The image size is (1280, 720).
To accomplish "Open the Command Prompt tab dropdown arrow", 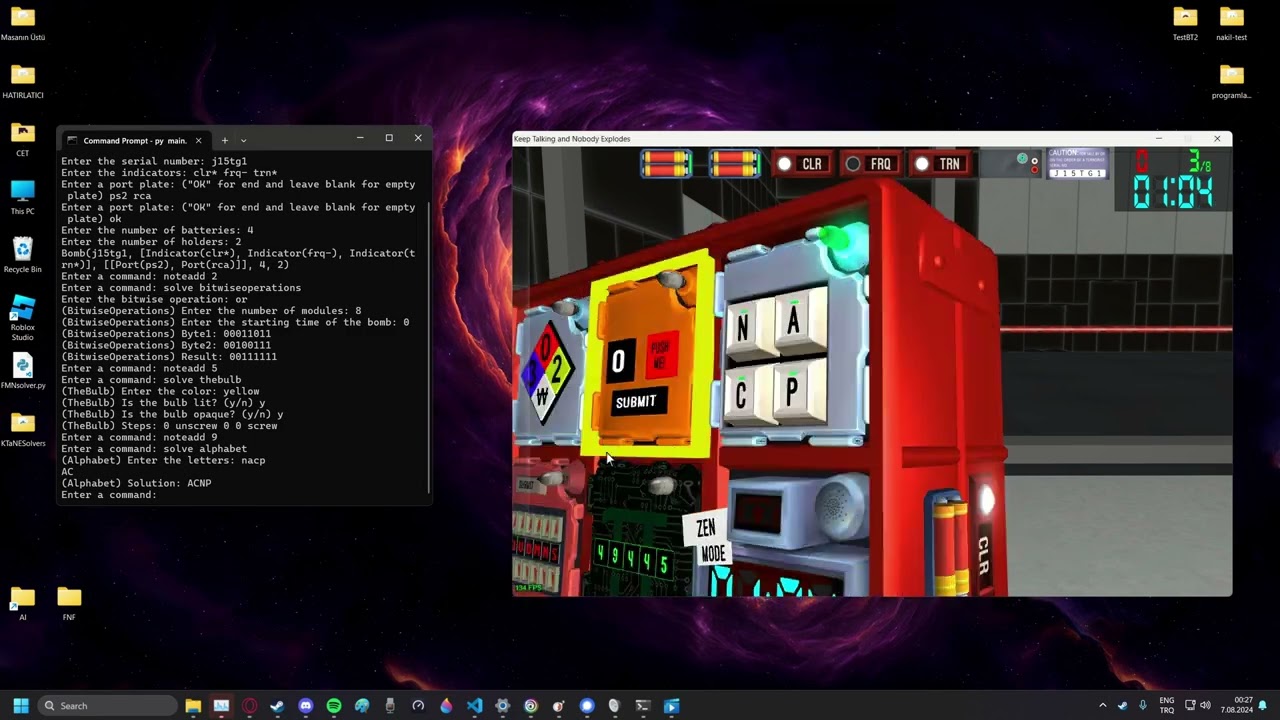I will tap(243, 141).
